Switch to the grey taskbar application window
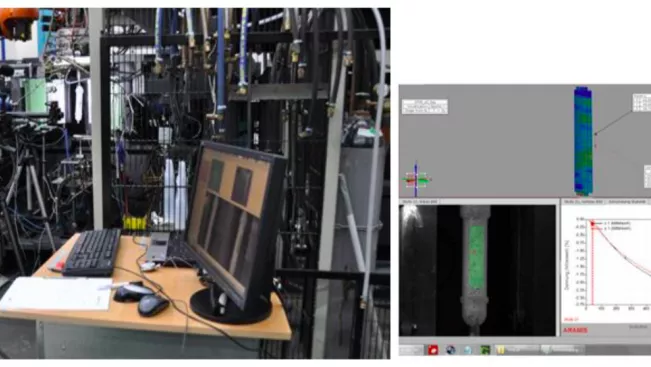The image size is (651, 367). (x=563, y=350)
